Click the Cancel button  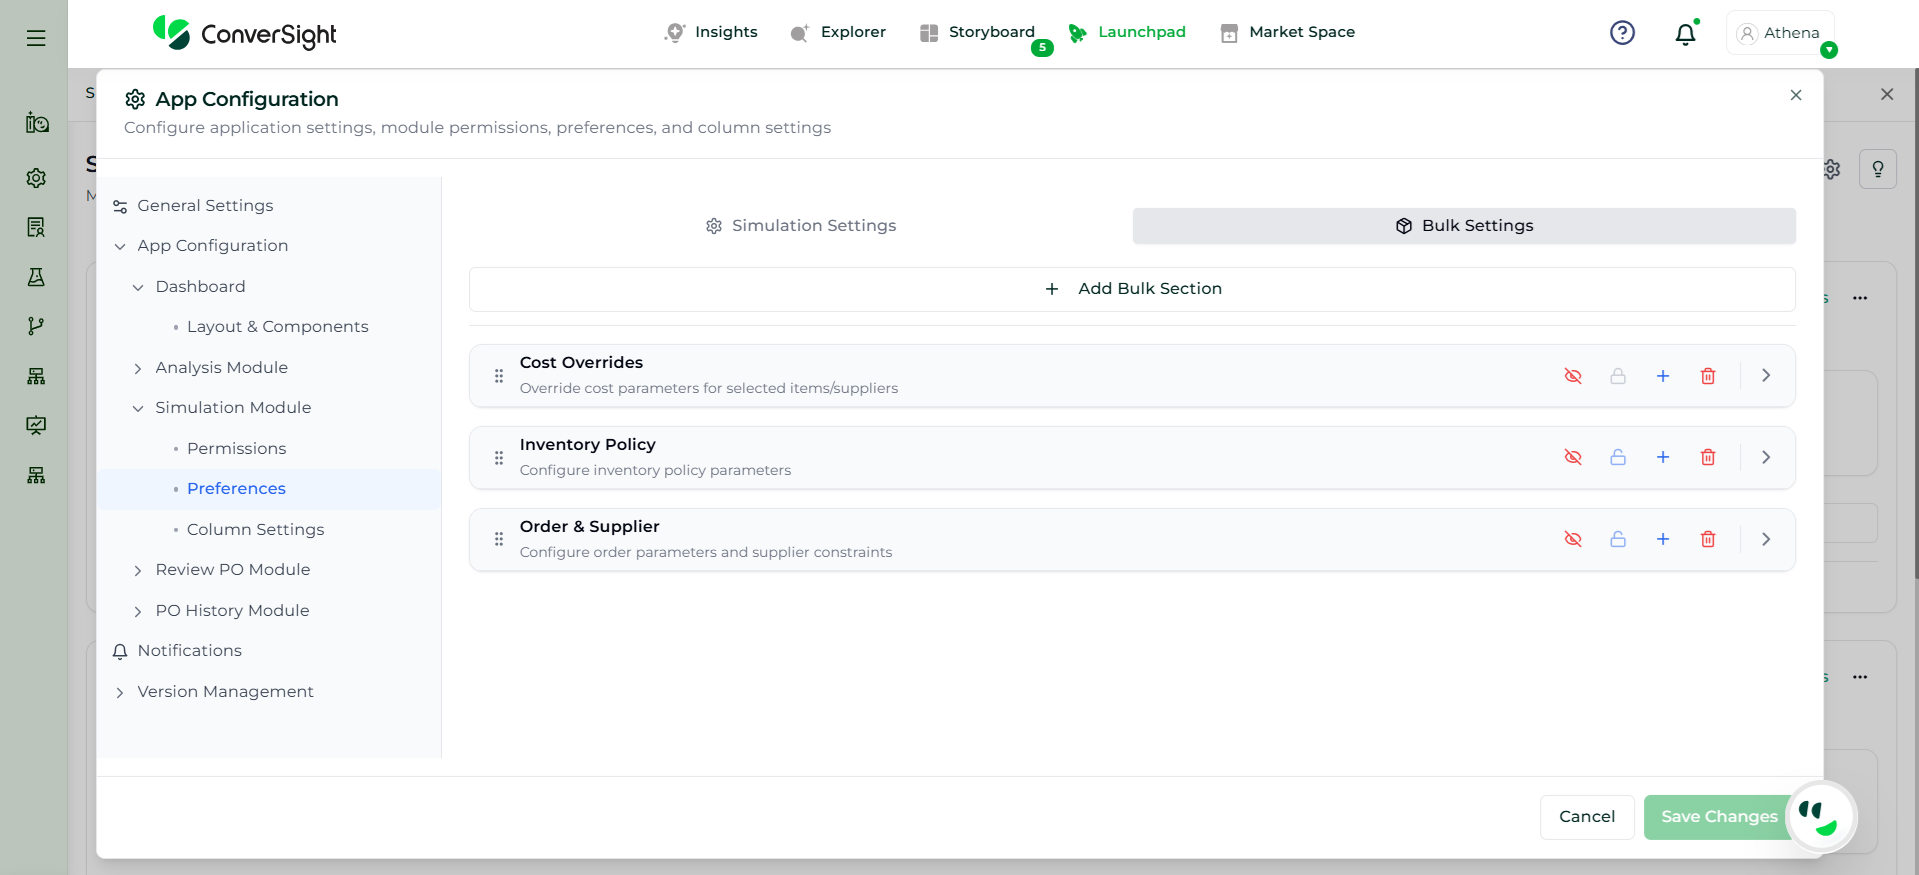tap(1586, 817)
